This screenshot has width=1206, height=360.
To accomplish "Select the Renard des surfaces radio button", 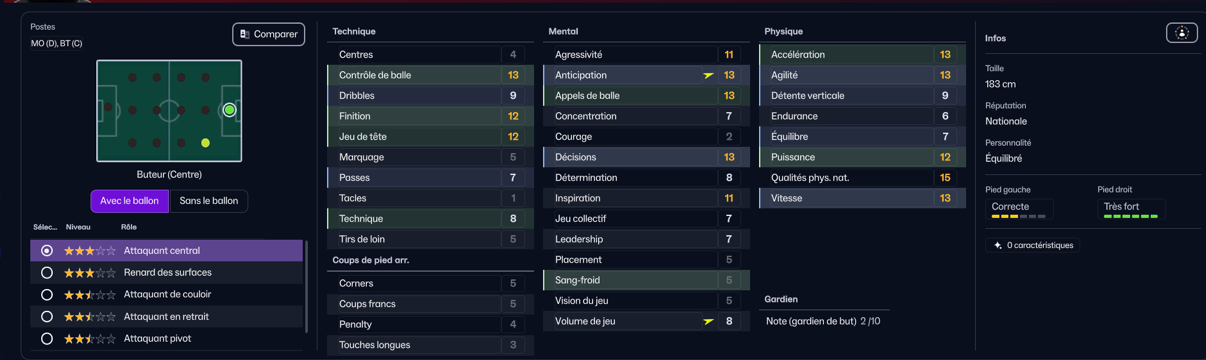I will point(47,272).
